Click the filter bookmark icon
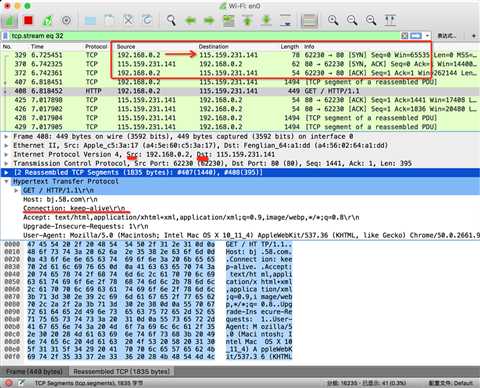Viewport: 480px width, 388px height. (5, 36)
